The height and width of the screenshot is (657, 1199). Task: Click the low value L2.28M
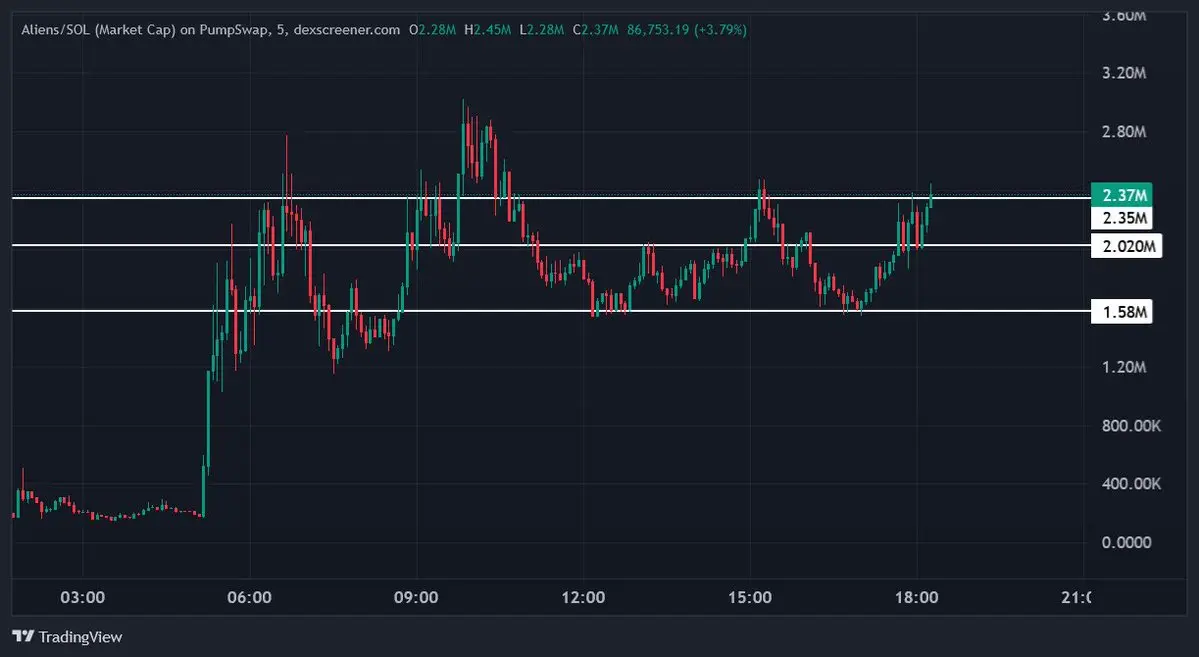click(541, 30)
